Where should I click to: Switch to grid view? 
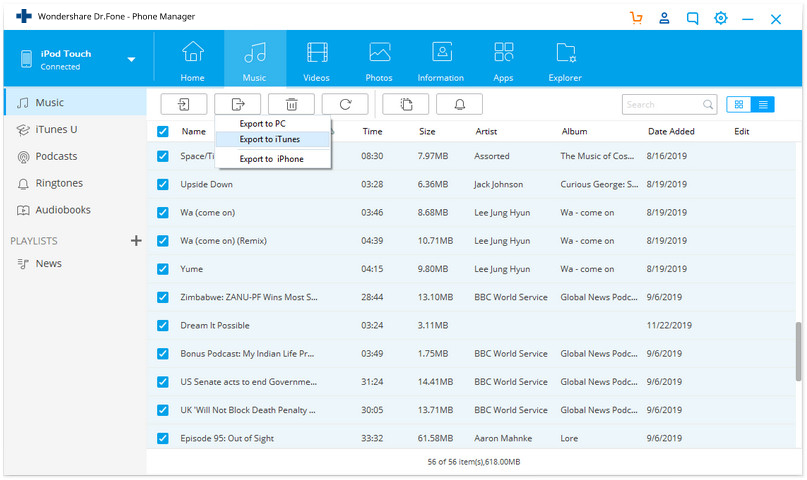tap(739, 104)
